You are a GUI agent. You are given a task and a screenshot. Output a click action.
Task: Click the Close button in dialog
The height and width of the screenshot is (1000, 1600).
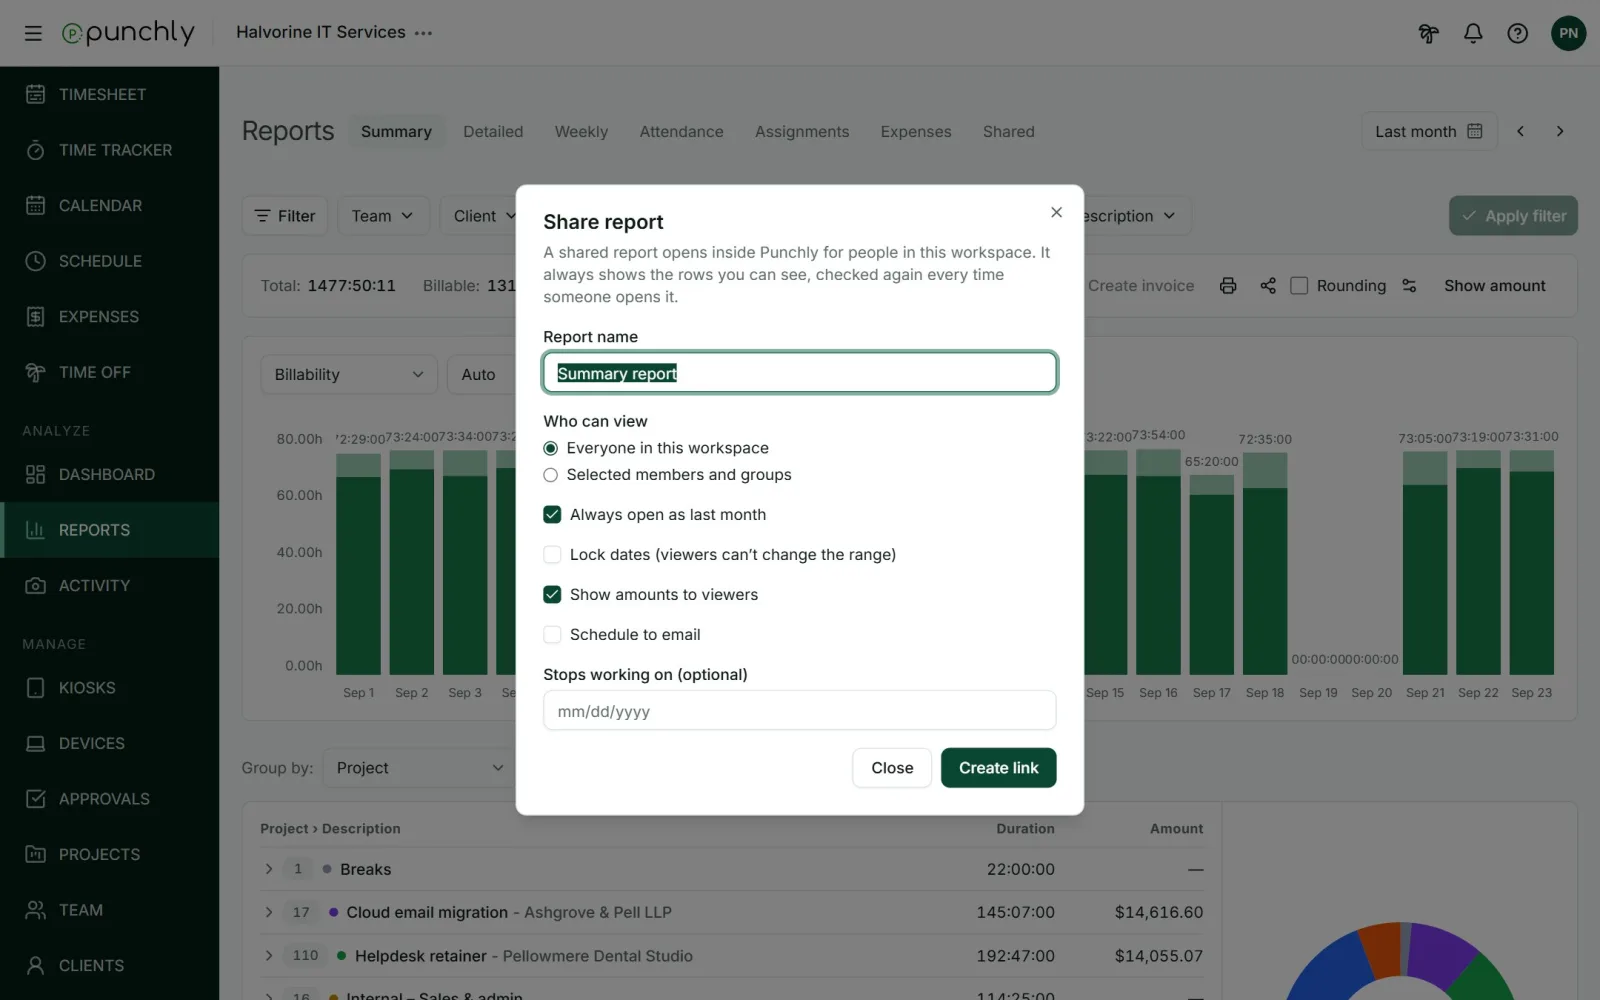892,768
